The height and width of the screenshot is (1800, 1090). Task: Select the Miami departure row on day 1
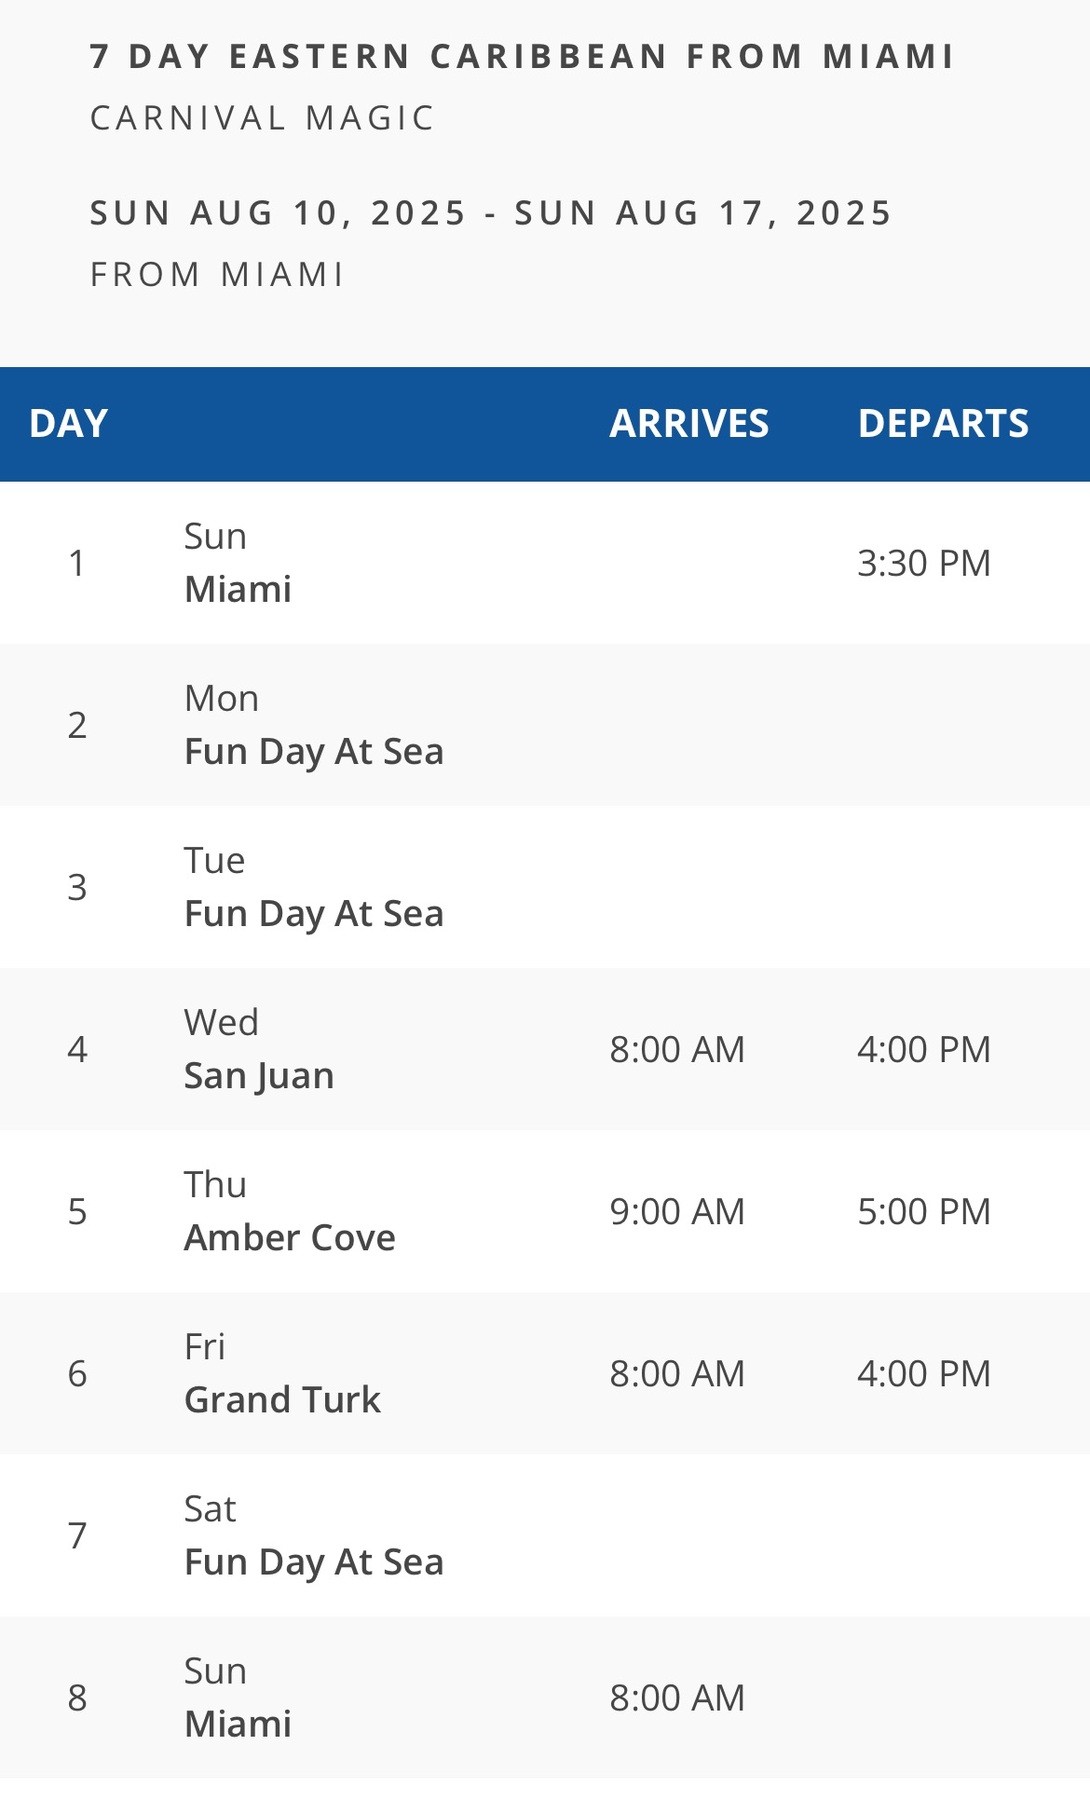(545, 563)
